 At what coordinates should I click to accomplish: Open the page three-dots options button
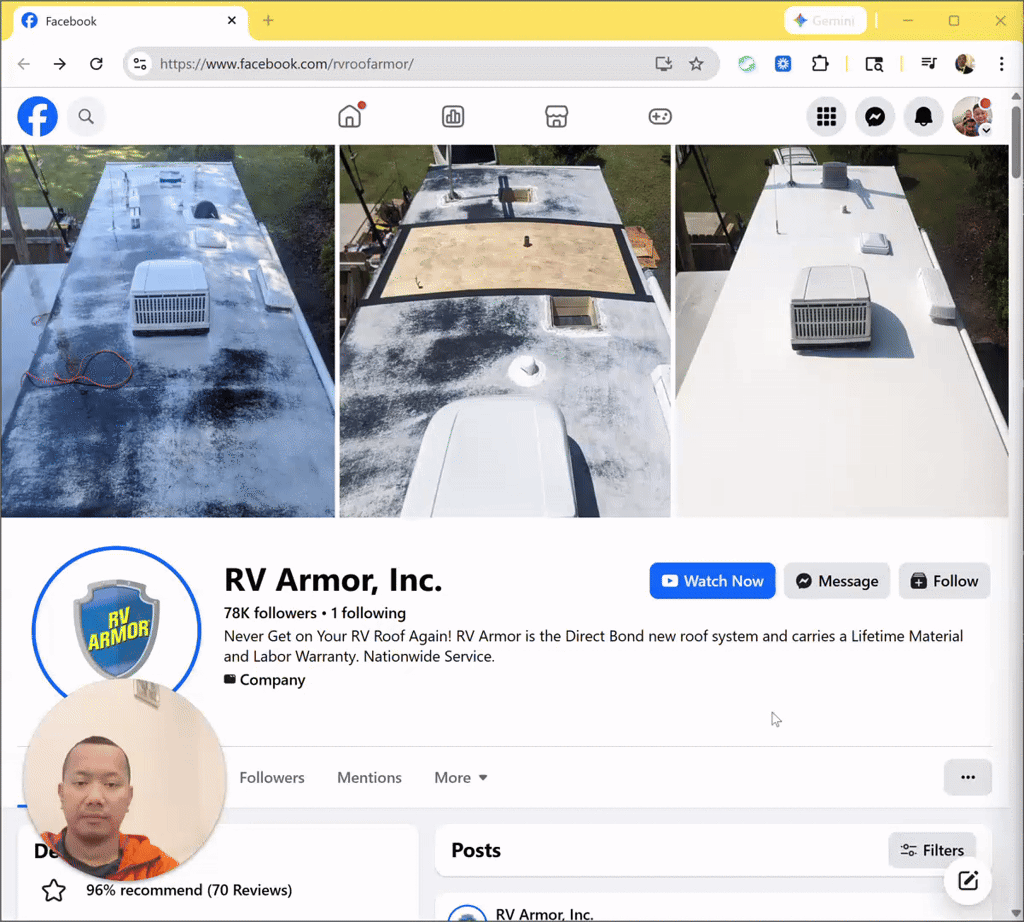[967, 777]
